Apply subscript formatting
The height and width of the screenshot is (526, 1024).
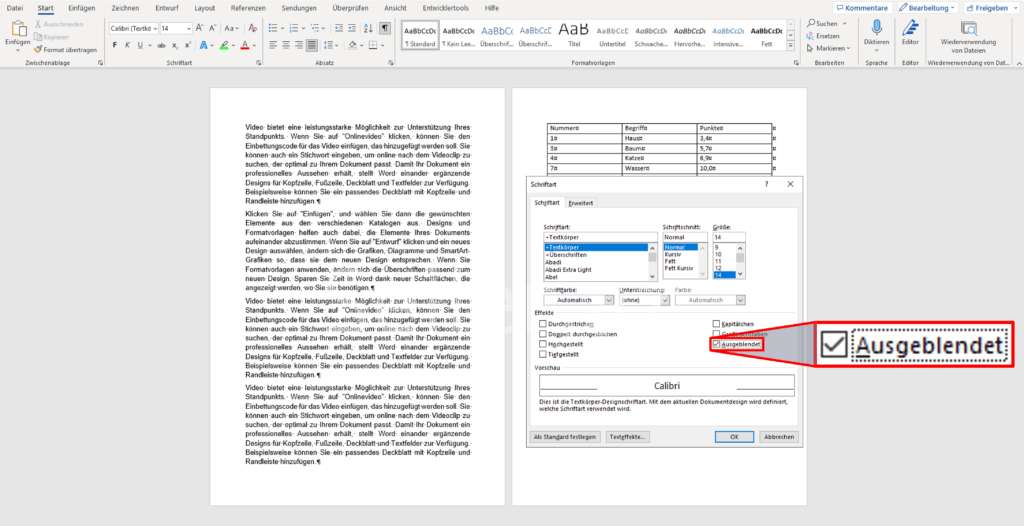pos(175,45)
